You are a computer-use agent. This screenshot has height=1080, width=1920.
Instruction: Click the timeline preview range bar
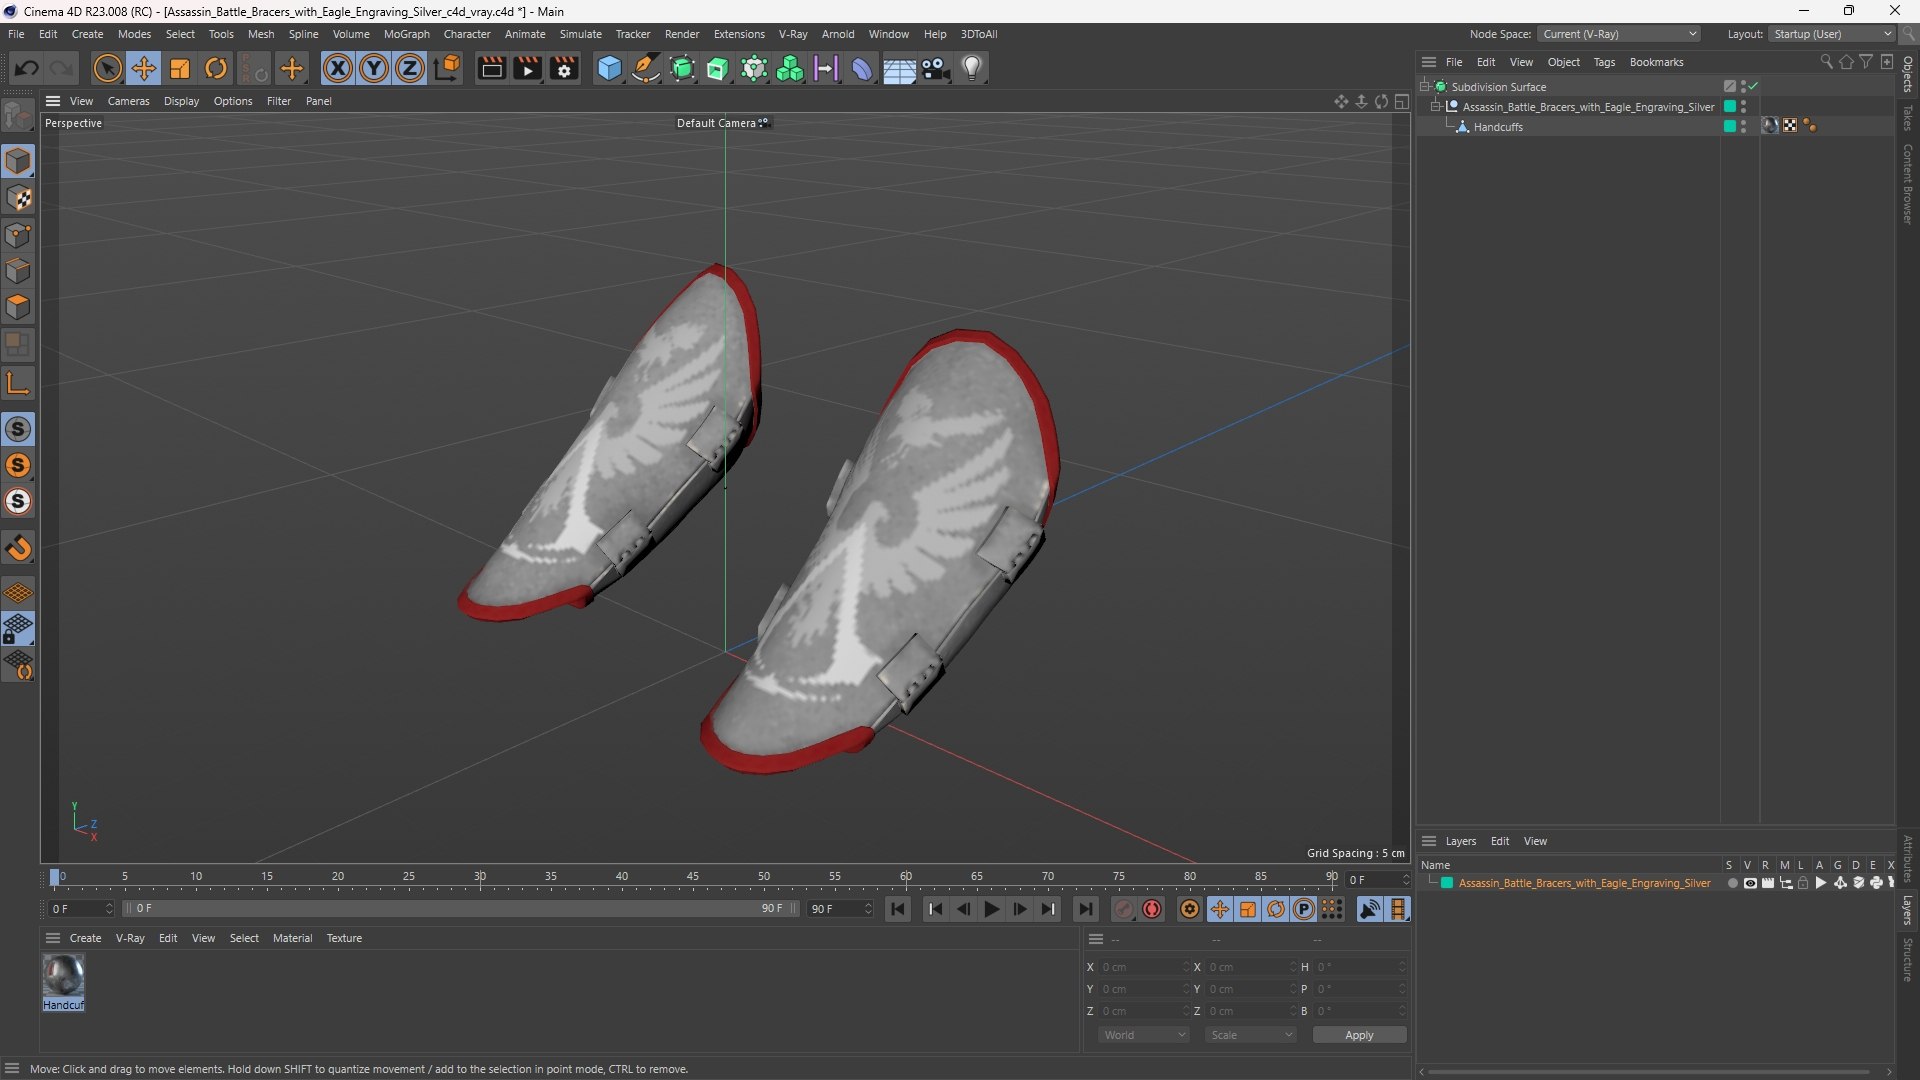(460, 909)
